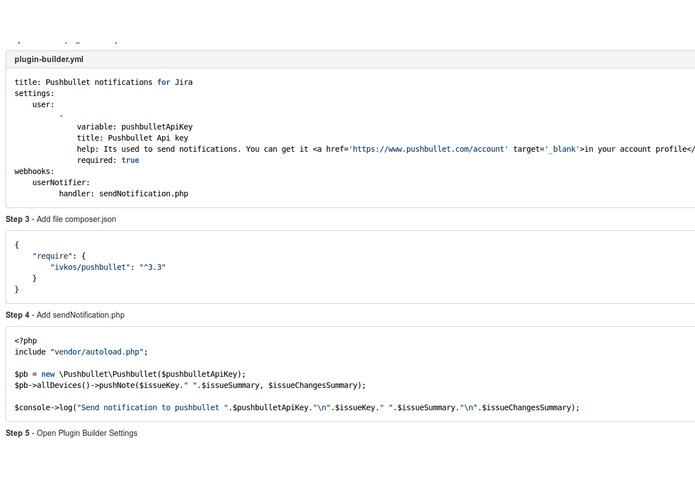
Task: Click the plugin-builder.yml code block header
Action: (x=350, y=59)
